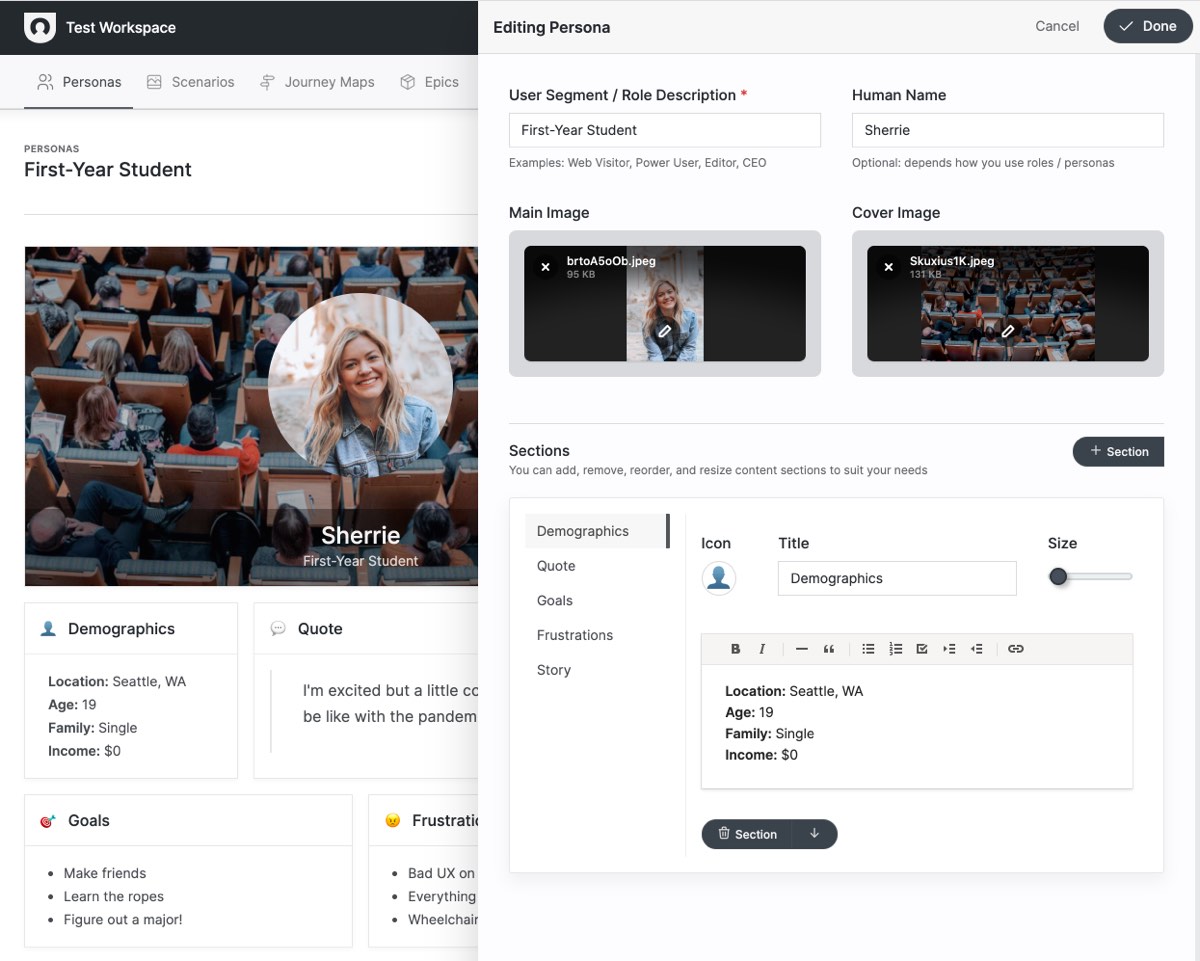Increase text indent in the editor toolbar
Image resolution: width=1200 pixels, height=961 pixels.
tap(948, 648)
